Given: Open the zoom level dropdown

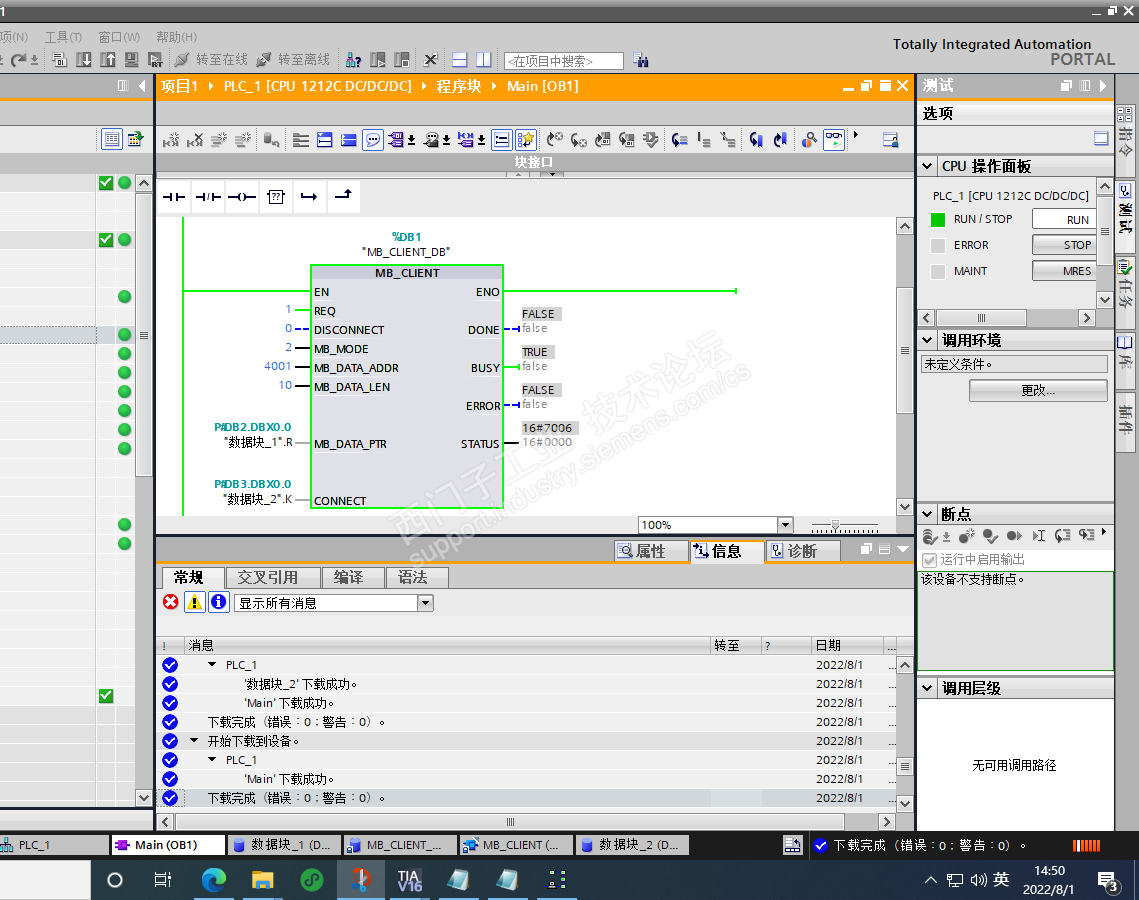Looking at the screenshot, I should tap(784, 525).
